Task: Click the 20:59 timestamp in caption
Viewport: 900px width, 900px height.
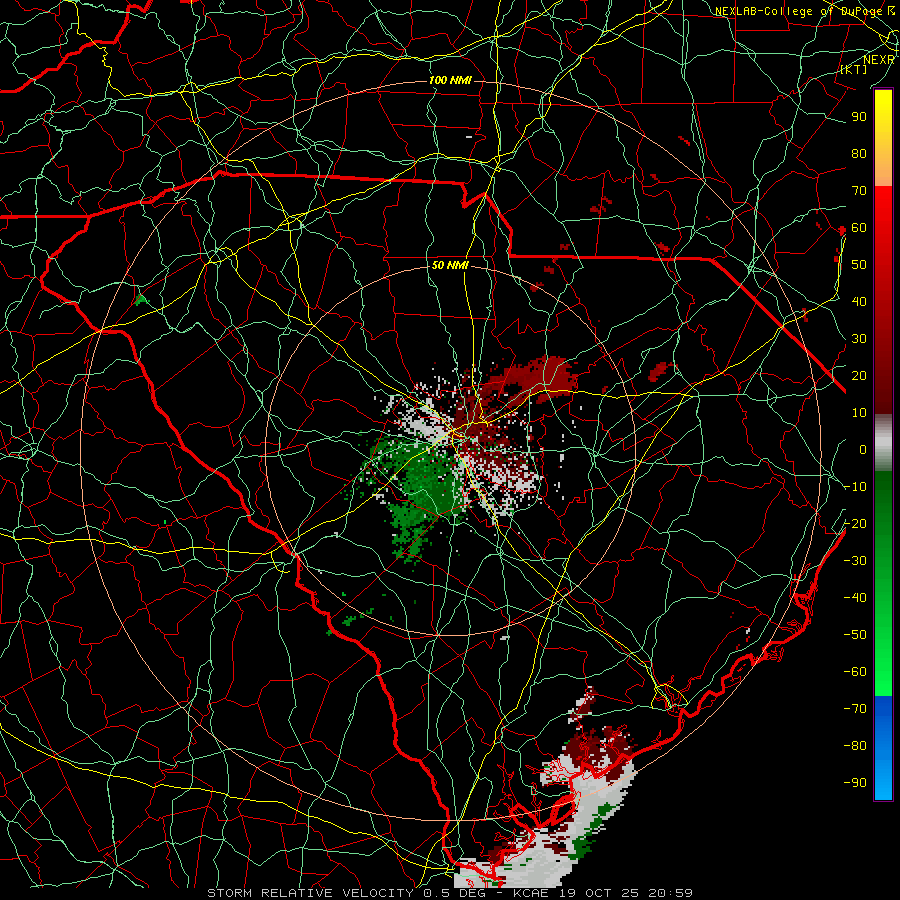Action: [670, 893]
